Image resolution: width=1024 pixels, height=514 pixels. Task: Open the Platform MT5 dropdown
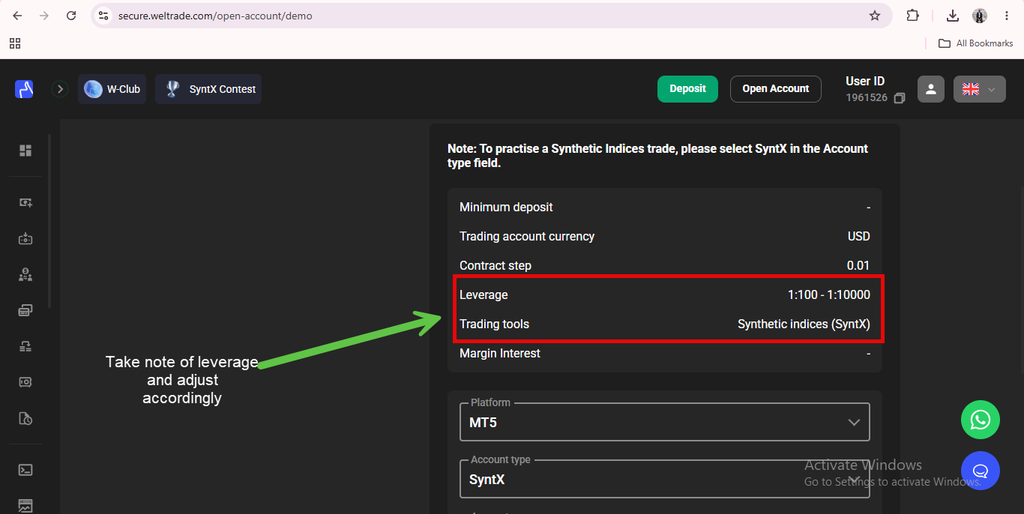665,422
